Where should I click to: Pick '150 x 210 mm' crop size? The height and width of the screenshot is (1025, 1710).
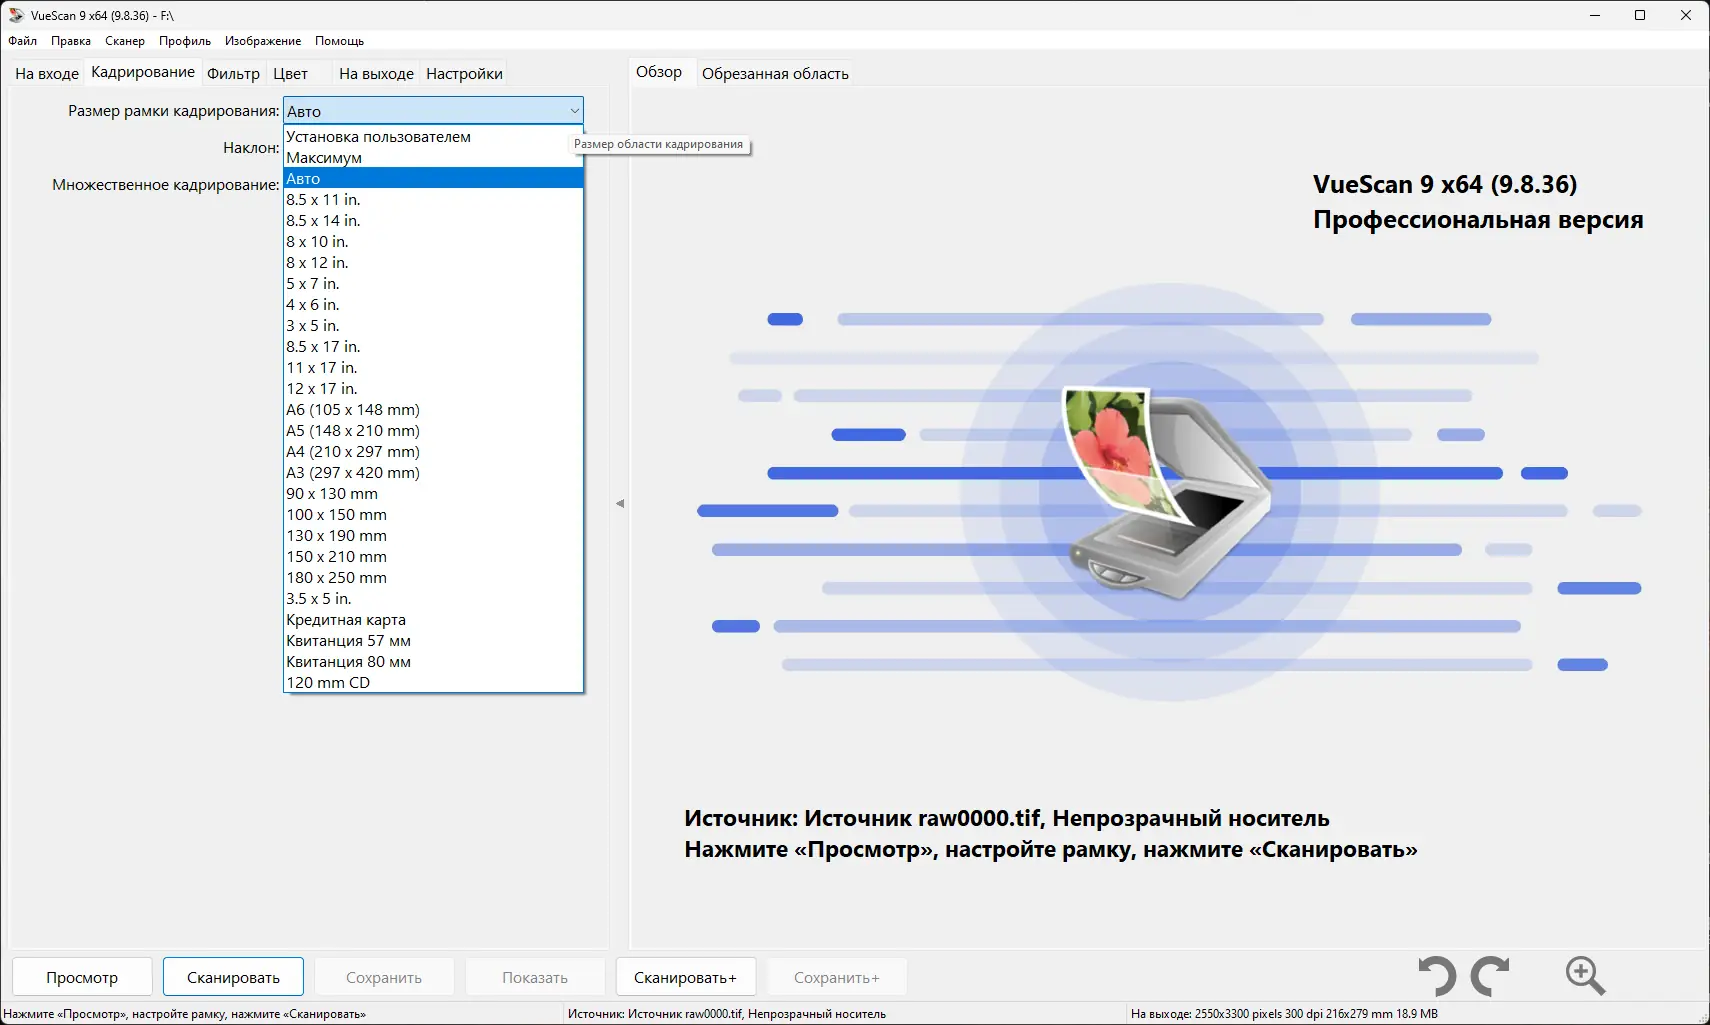(x=433, y=557)
